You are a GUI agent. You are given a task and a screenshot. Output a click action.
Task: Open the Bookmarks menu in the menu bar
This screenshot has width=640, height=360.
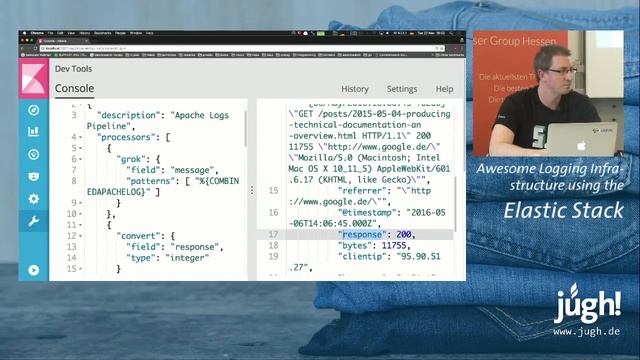coord(102,33)
